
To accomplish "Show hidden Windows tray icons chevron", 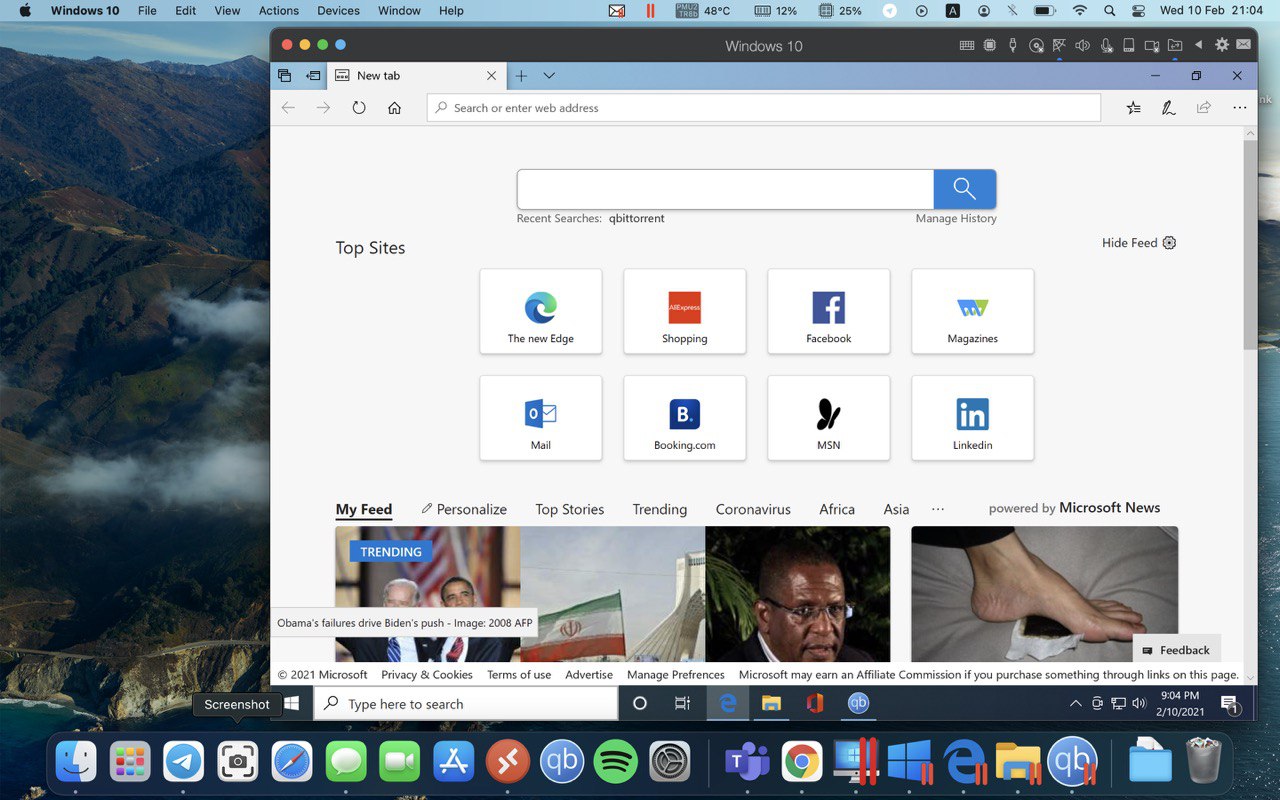I will point(1076,704).
